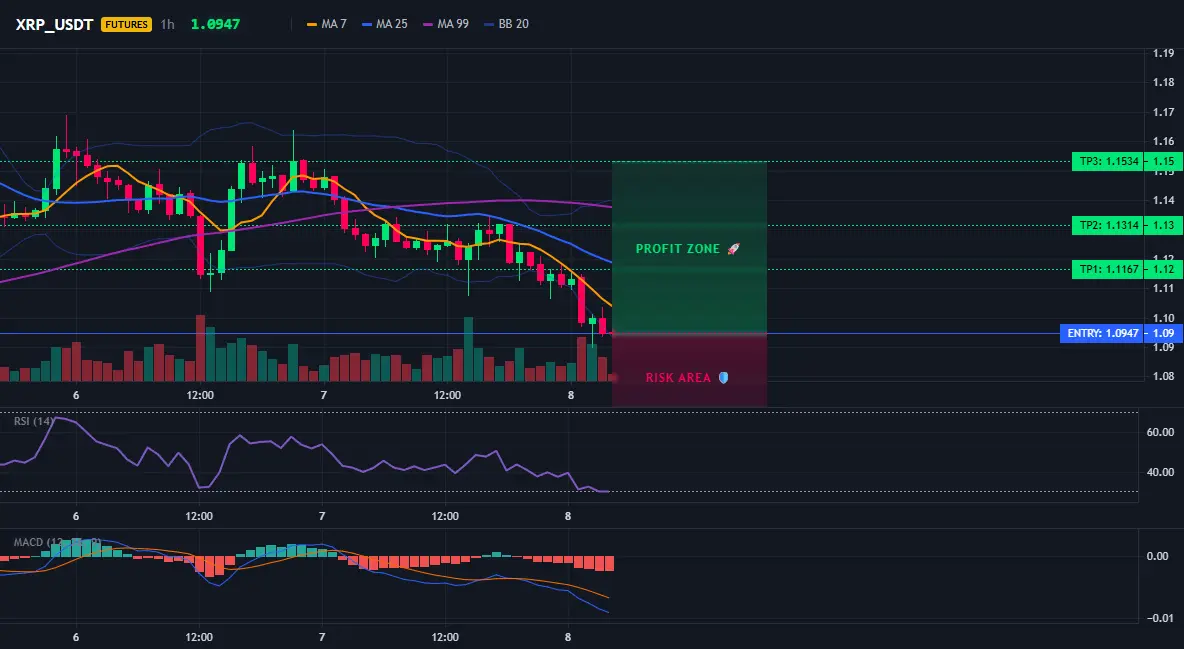Click the 40.00 RSI axis value
Screen dimensions: 1184x649
[1161, 472]
